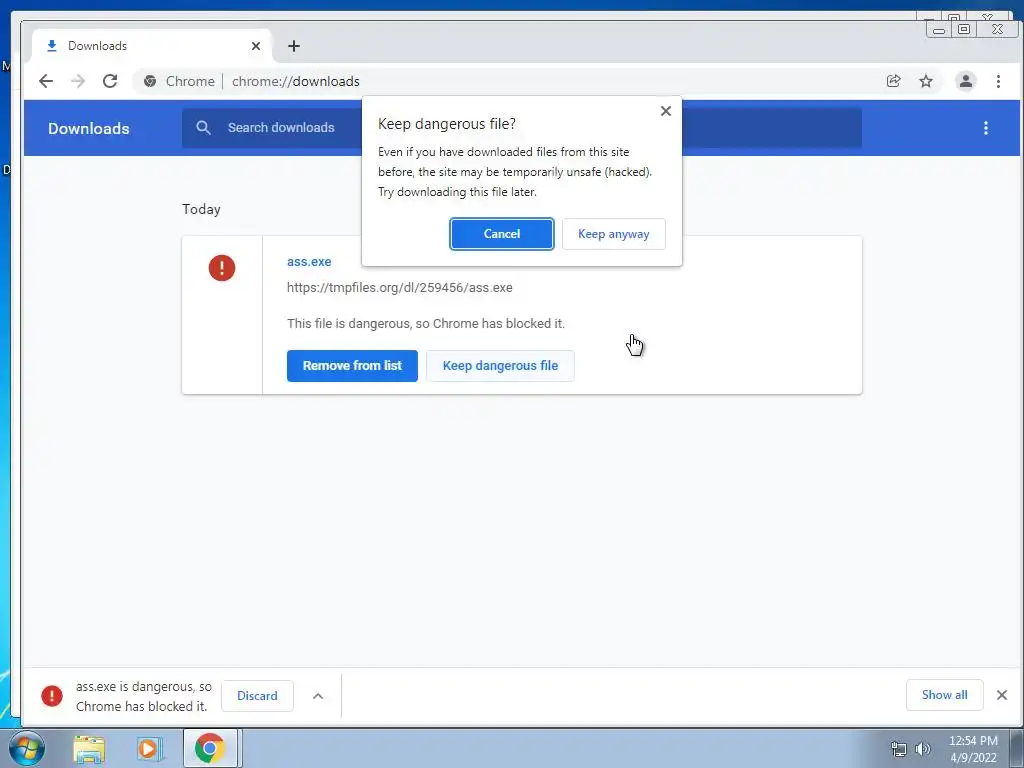This screenshot has height=768, width=1024.
Task: Click the taskbar clock showing 12:54 PM
Action: click(x=973, y=749)
